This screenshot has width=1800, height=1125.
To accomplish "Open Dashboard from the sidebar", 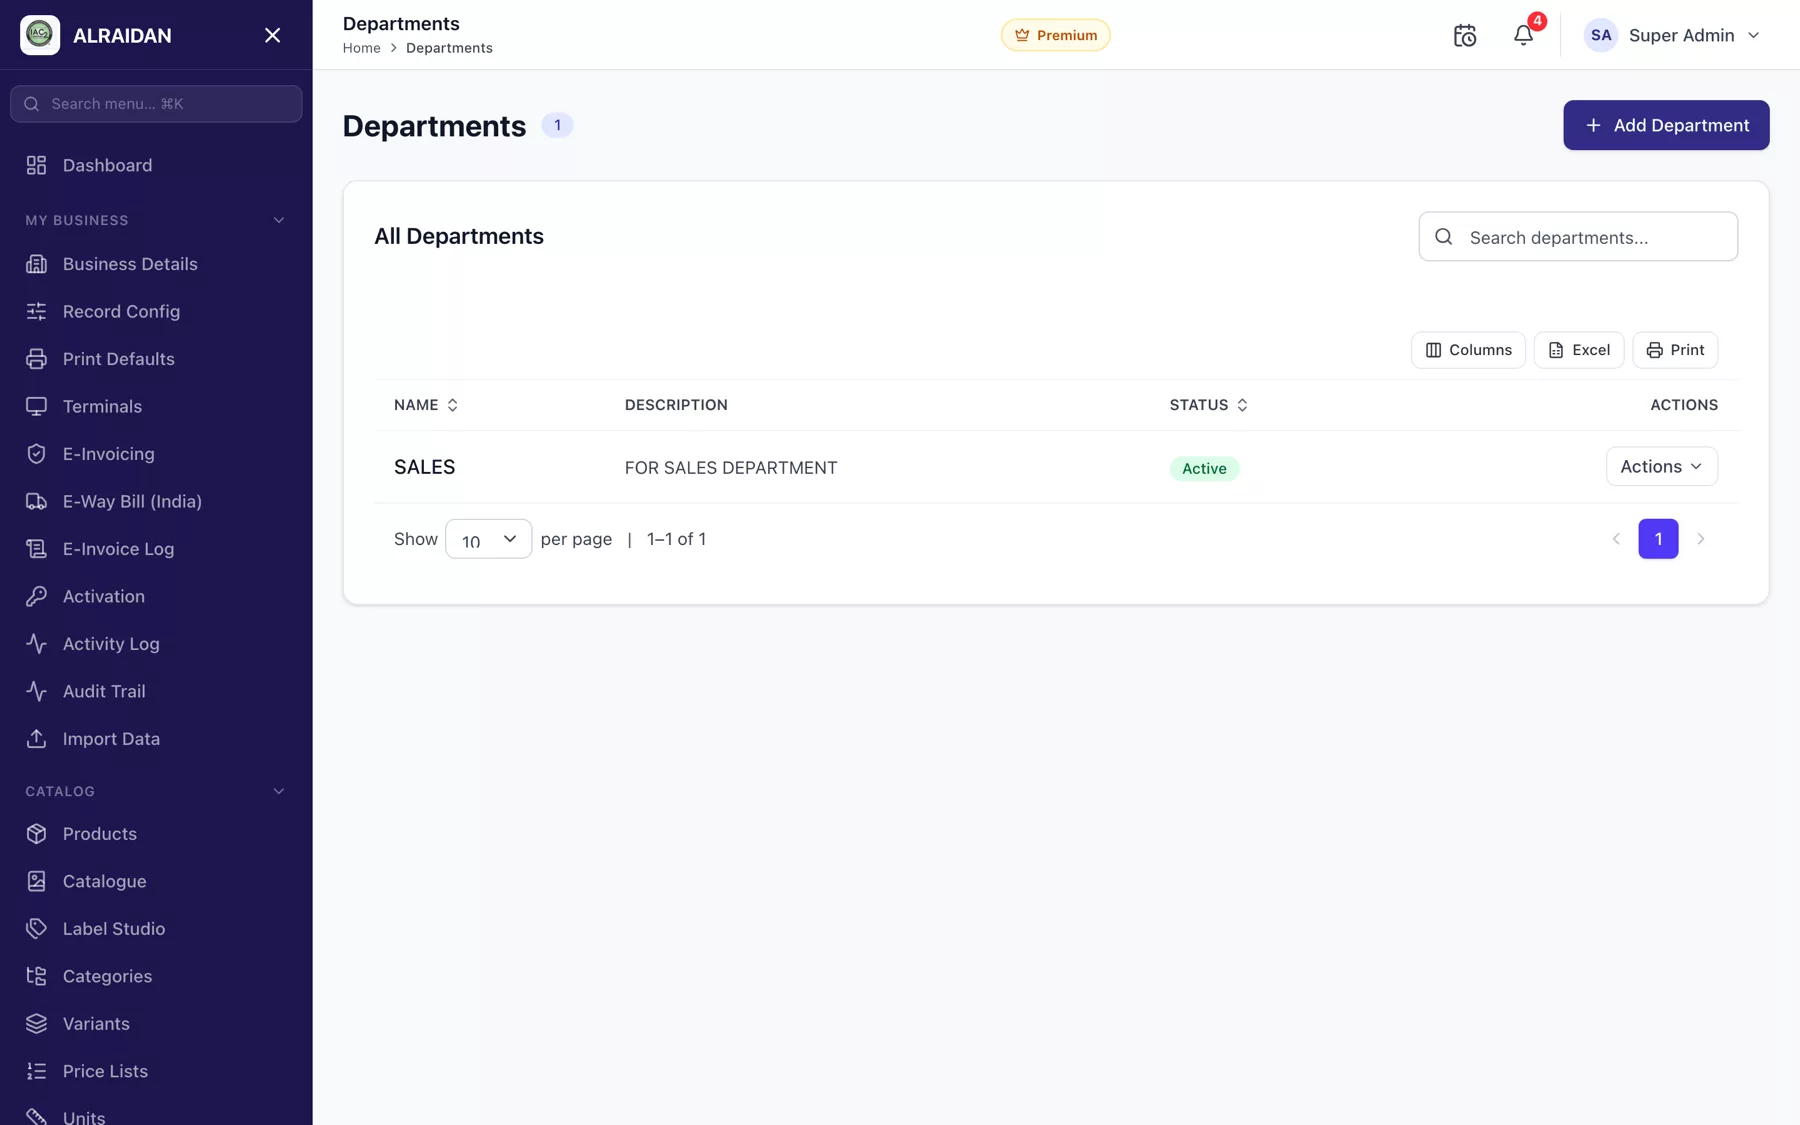I will (156, 165).
